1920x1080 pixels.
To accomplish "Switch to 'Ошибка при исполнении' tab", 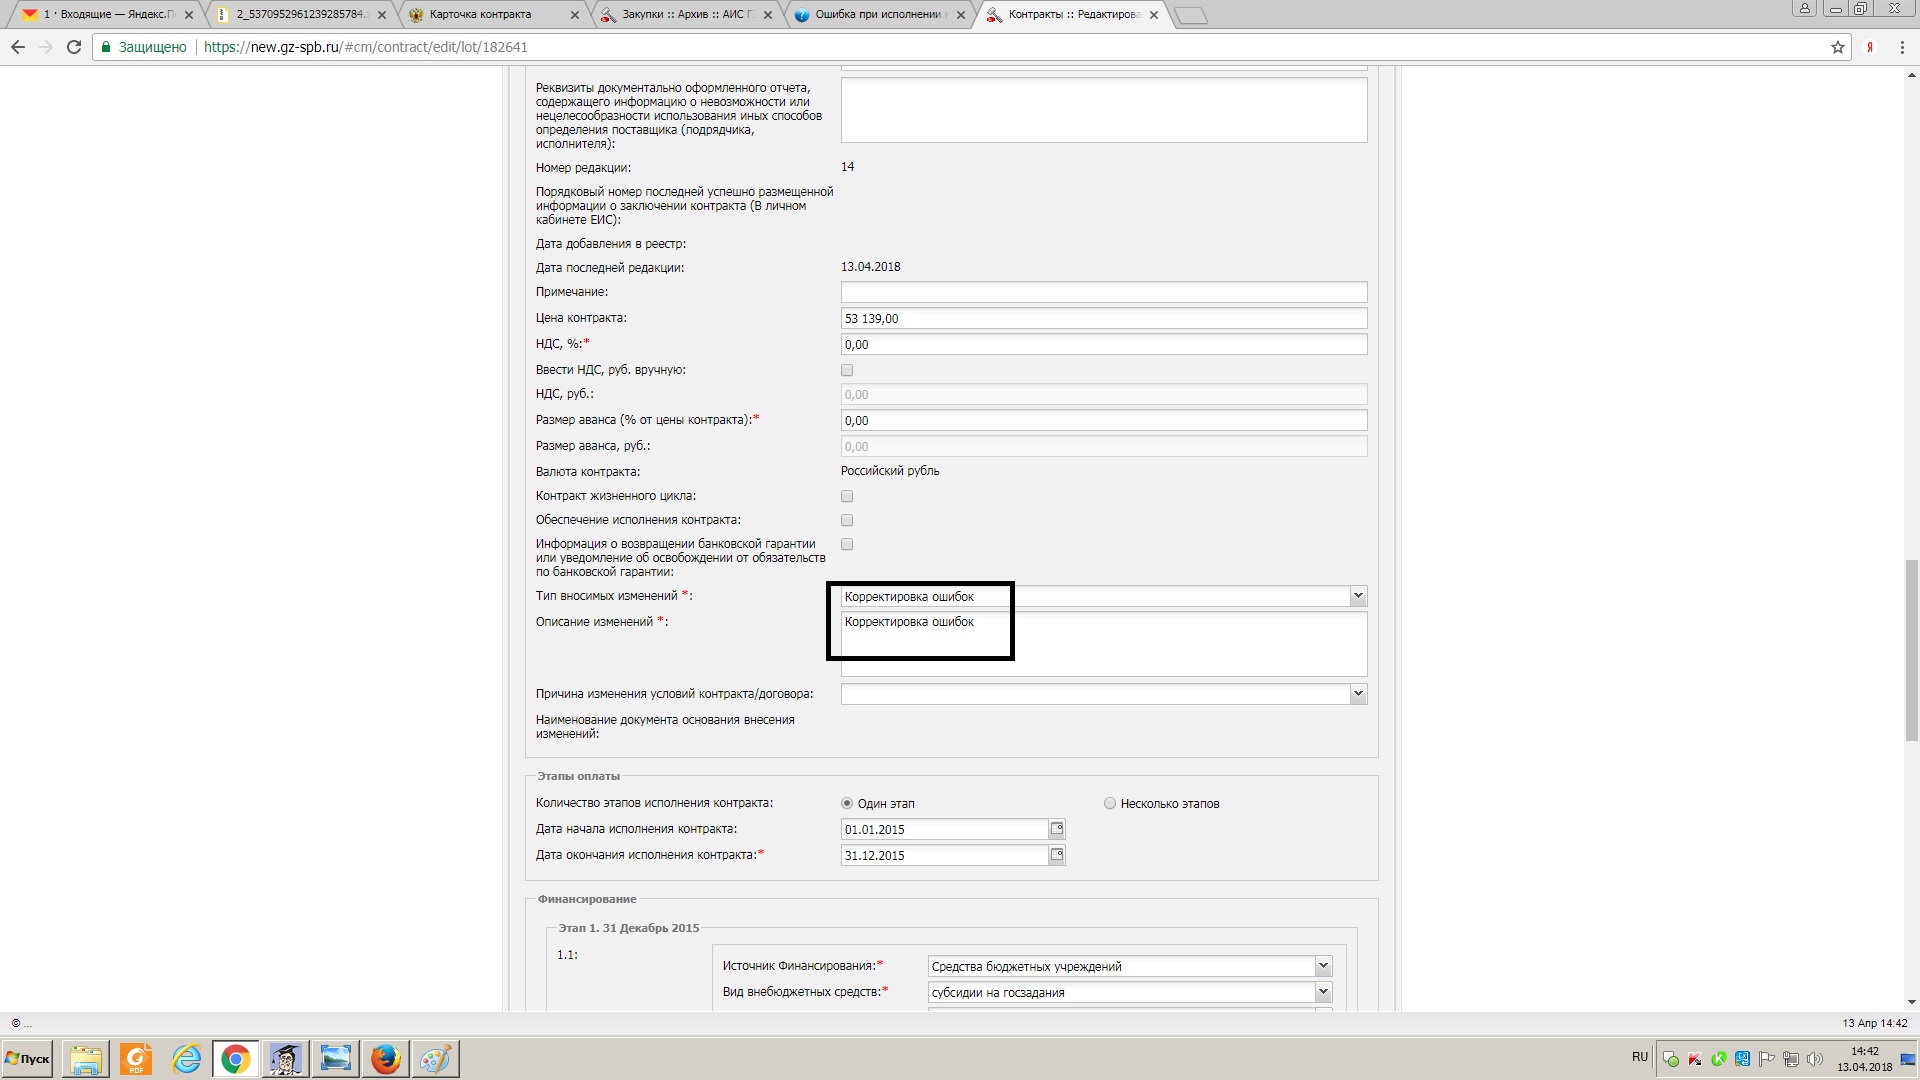I will (878, 15).
